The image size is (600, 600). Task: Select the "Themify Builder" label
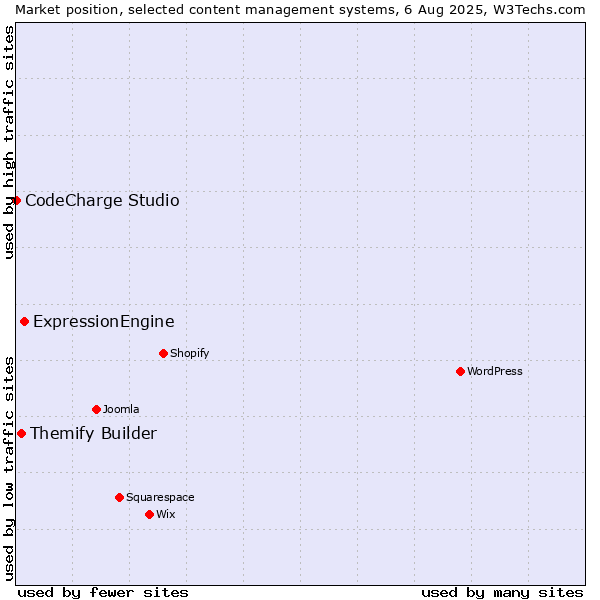coord(93,434)
